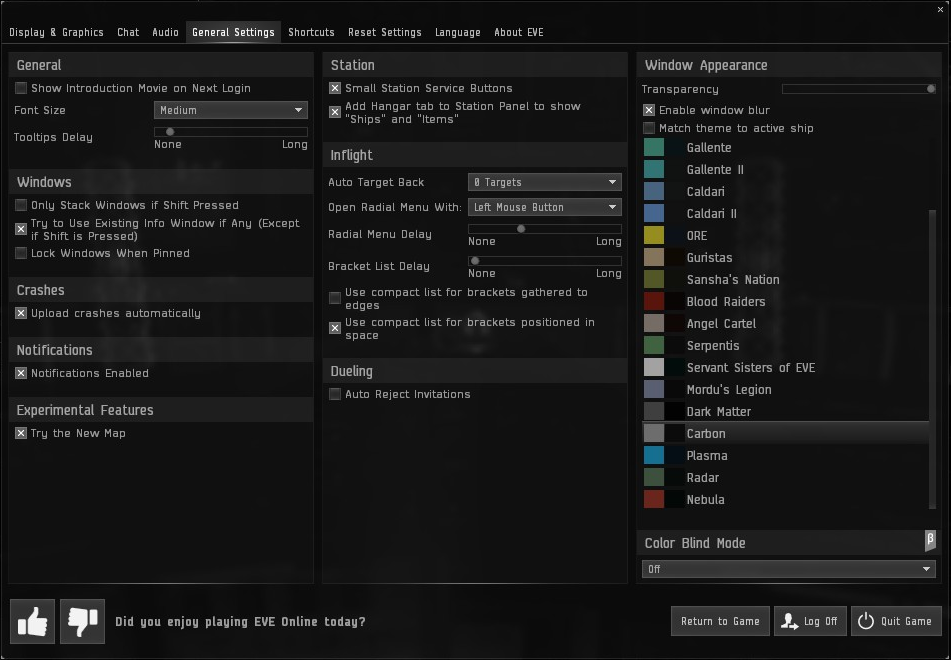951x660 pixels.
Task: Enable Match theme to active ship
Action: point(649,128)
